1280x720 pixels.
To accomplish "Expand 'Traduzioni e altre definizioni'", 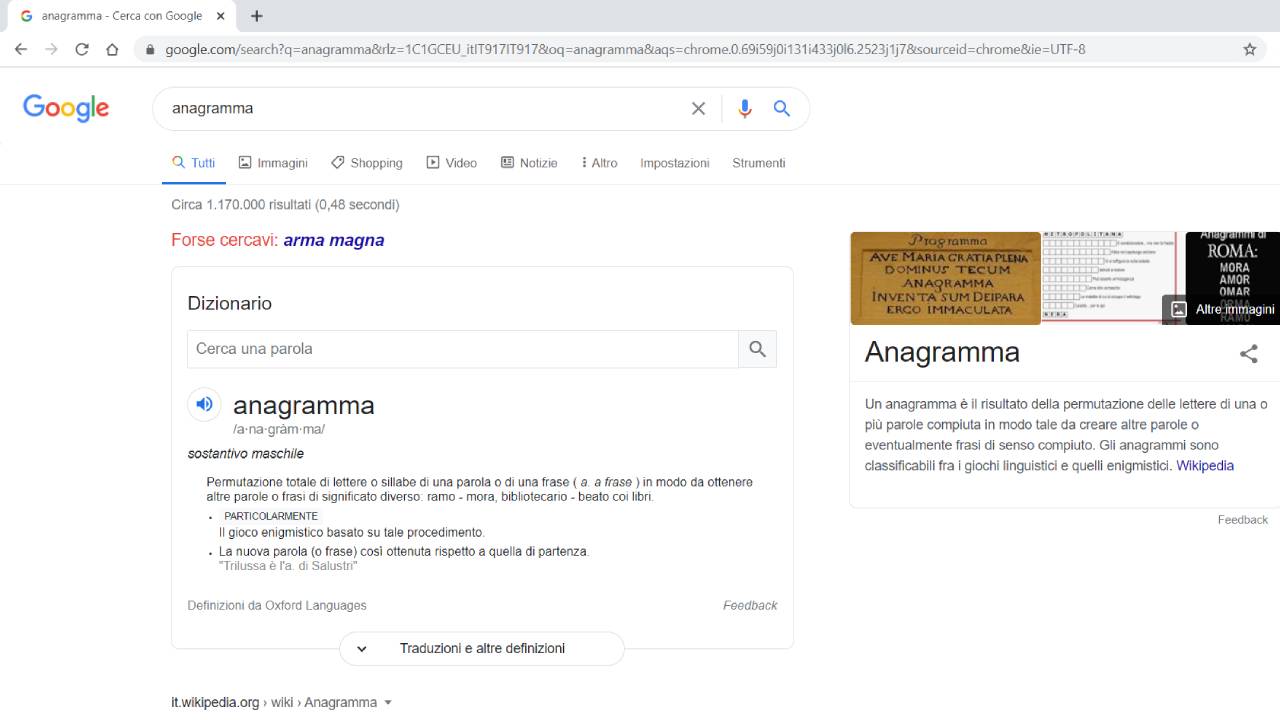I will [482, 648].
